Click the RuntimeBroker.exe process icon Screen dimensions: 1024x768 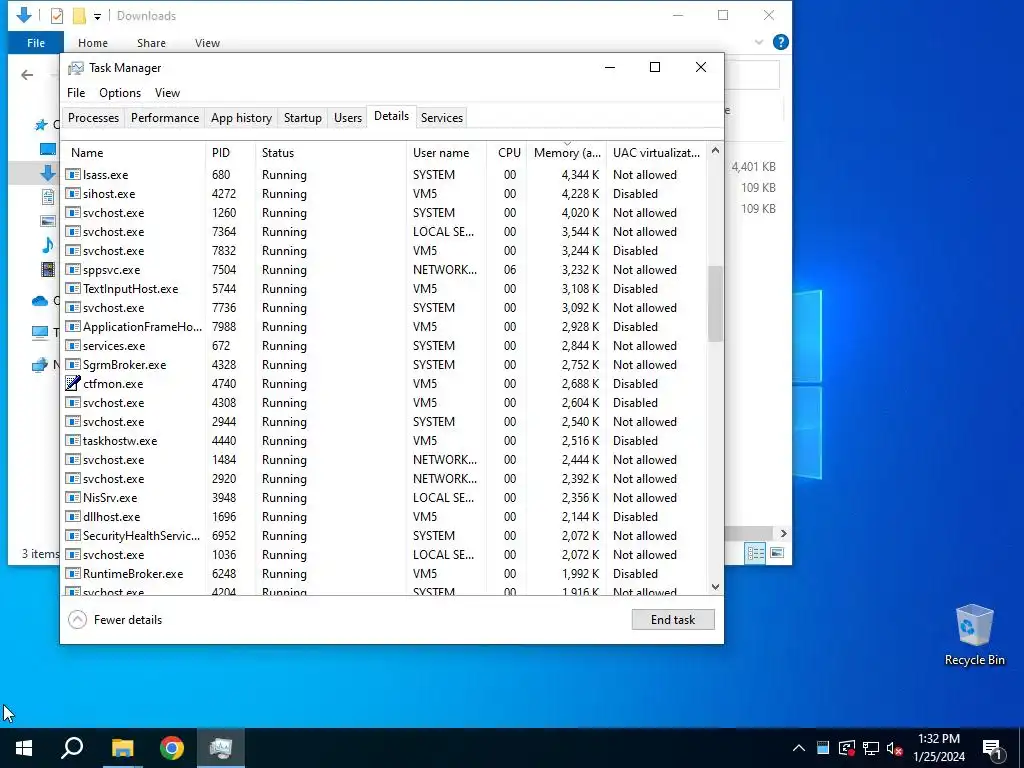72,573
